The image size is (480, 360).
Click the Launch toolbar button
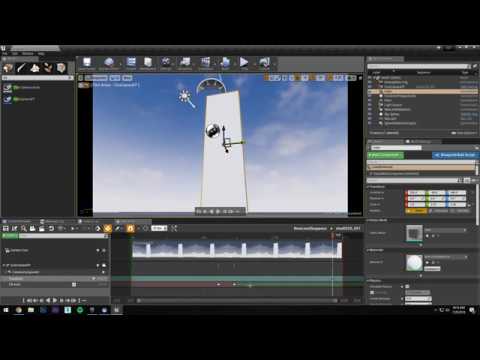click(264, 63)
